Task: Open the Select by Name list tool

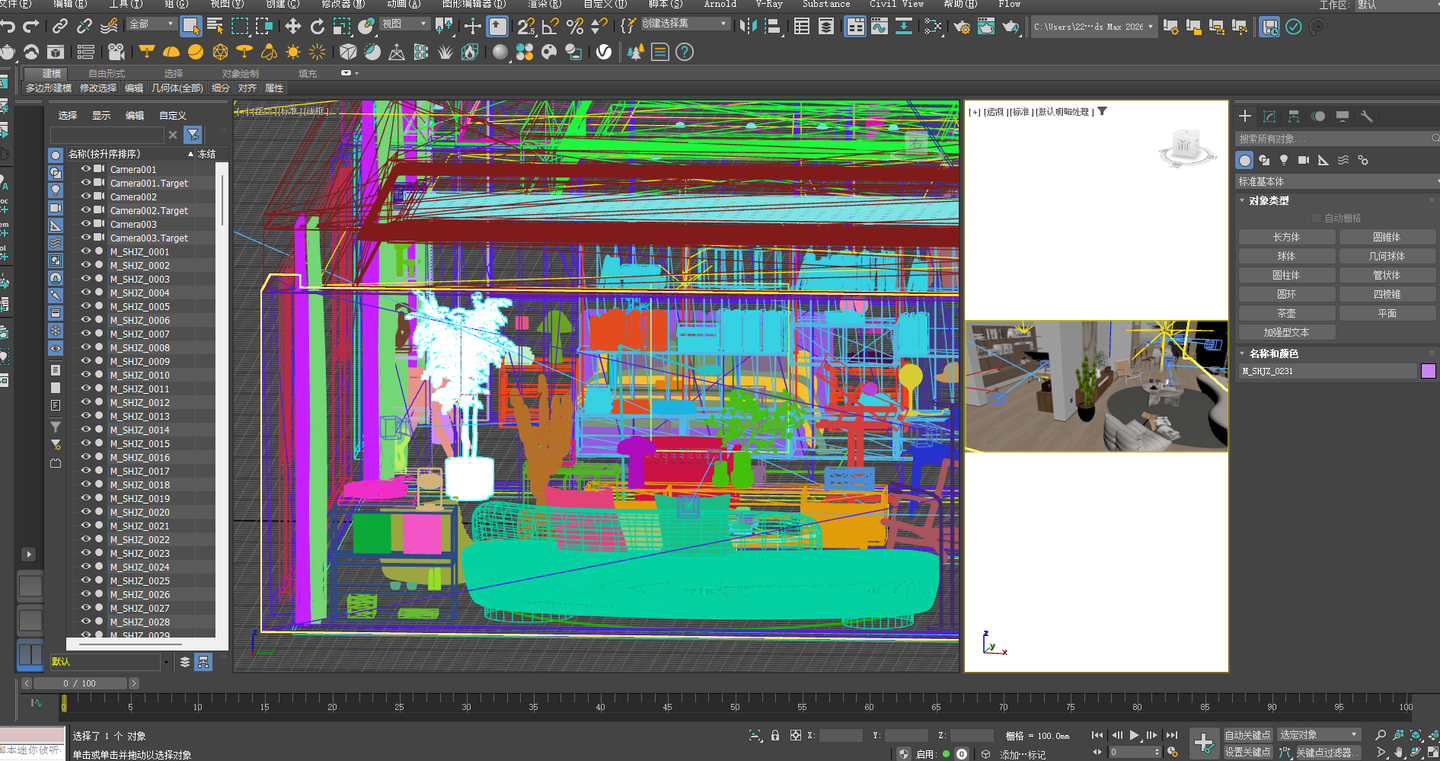Action: coord(214,26)
